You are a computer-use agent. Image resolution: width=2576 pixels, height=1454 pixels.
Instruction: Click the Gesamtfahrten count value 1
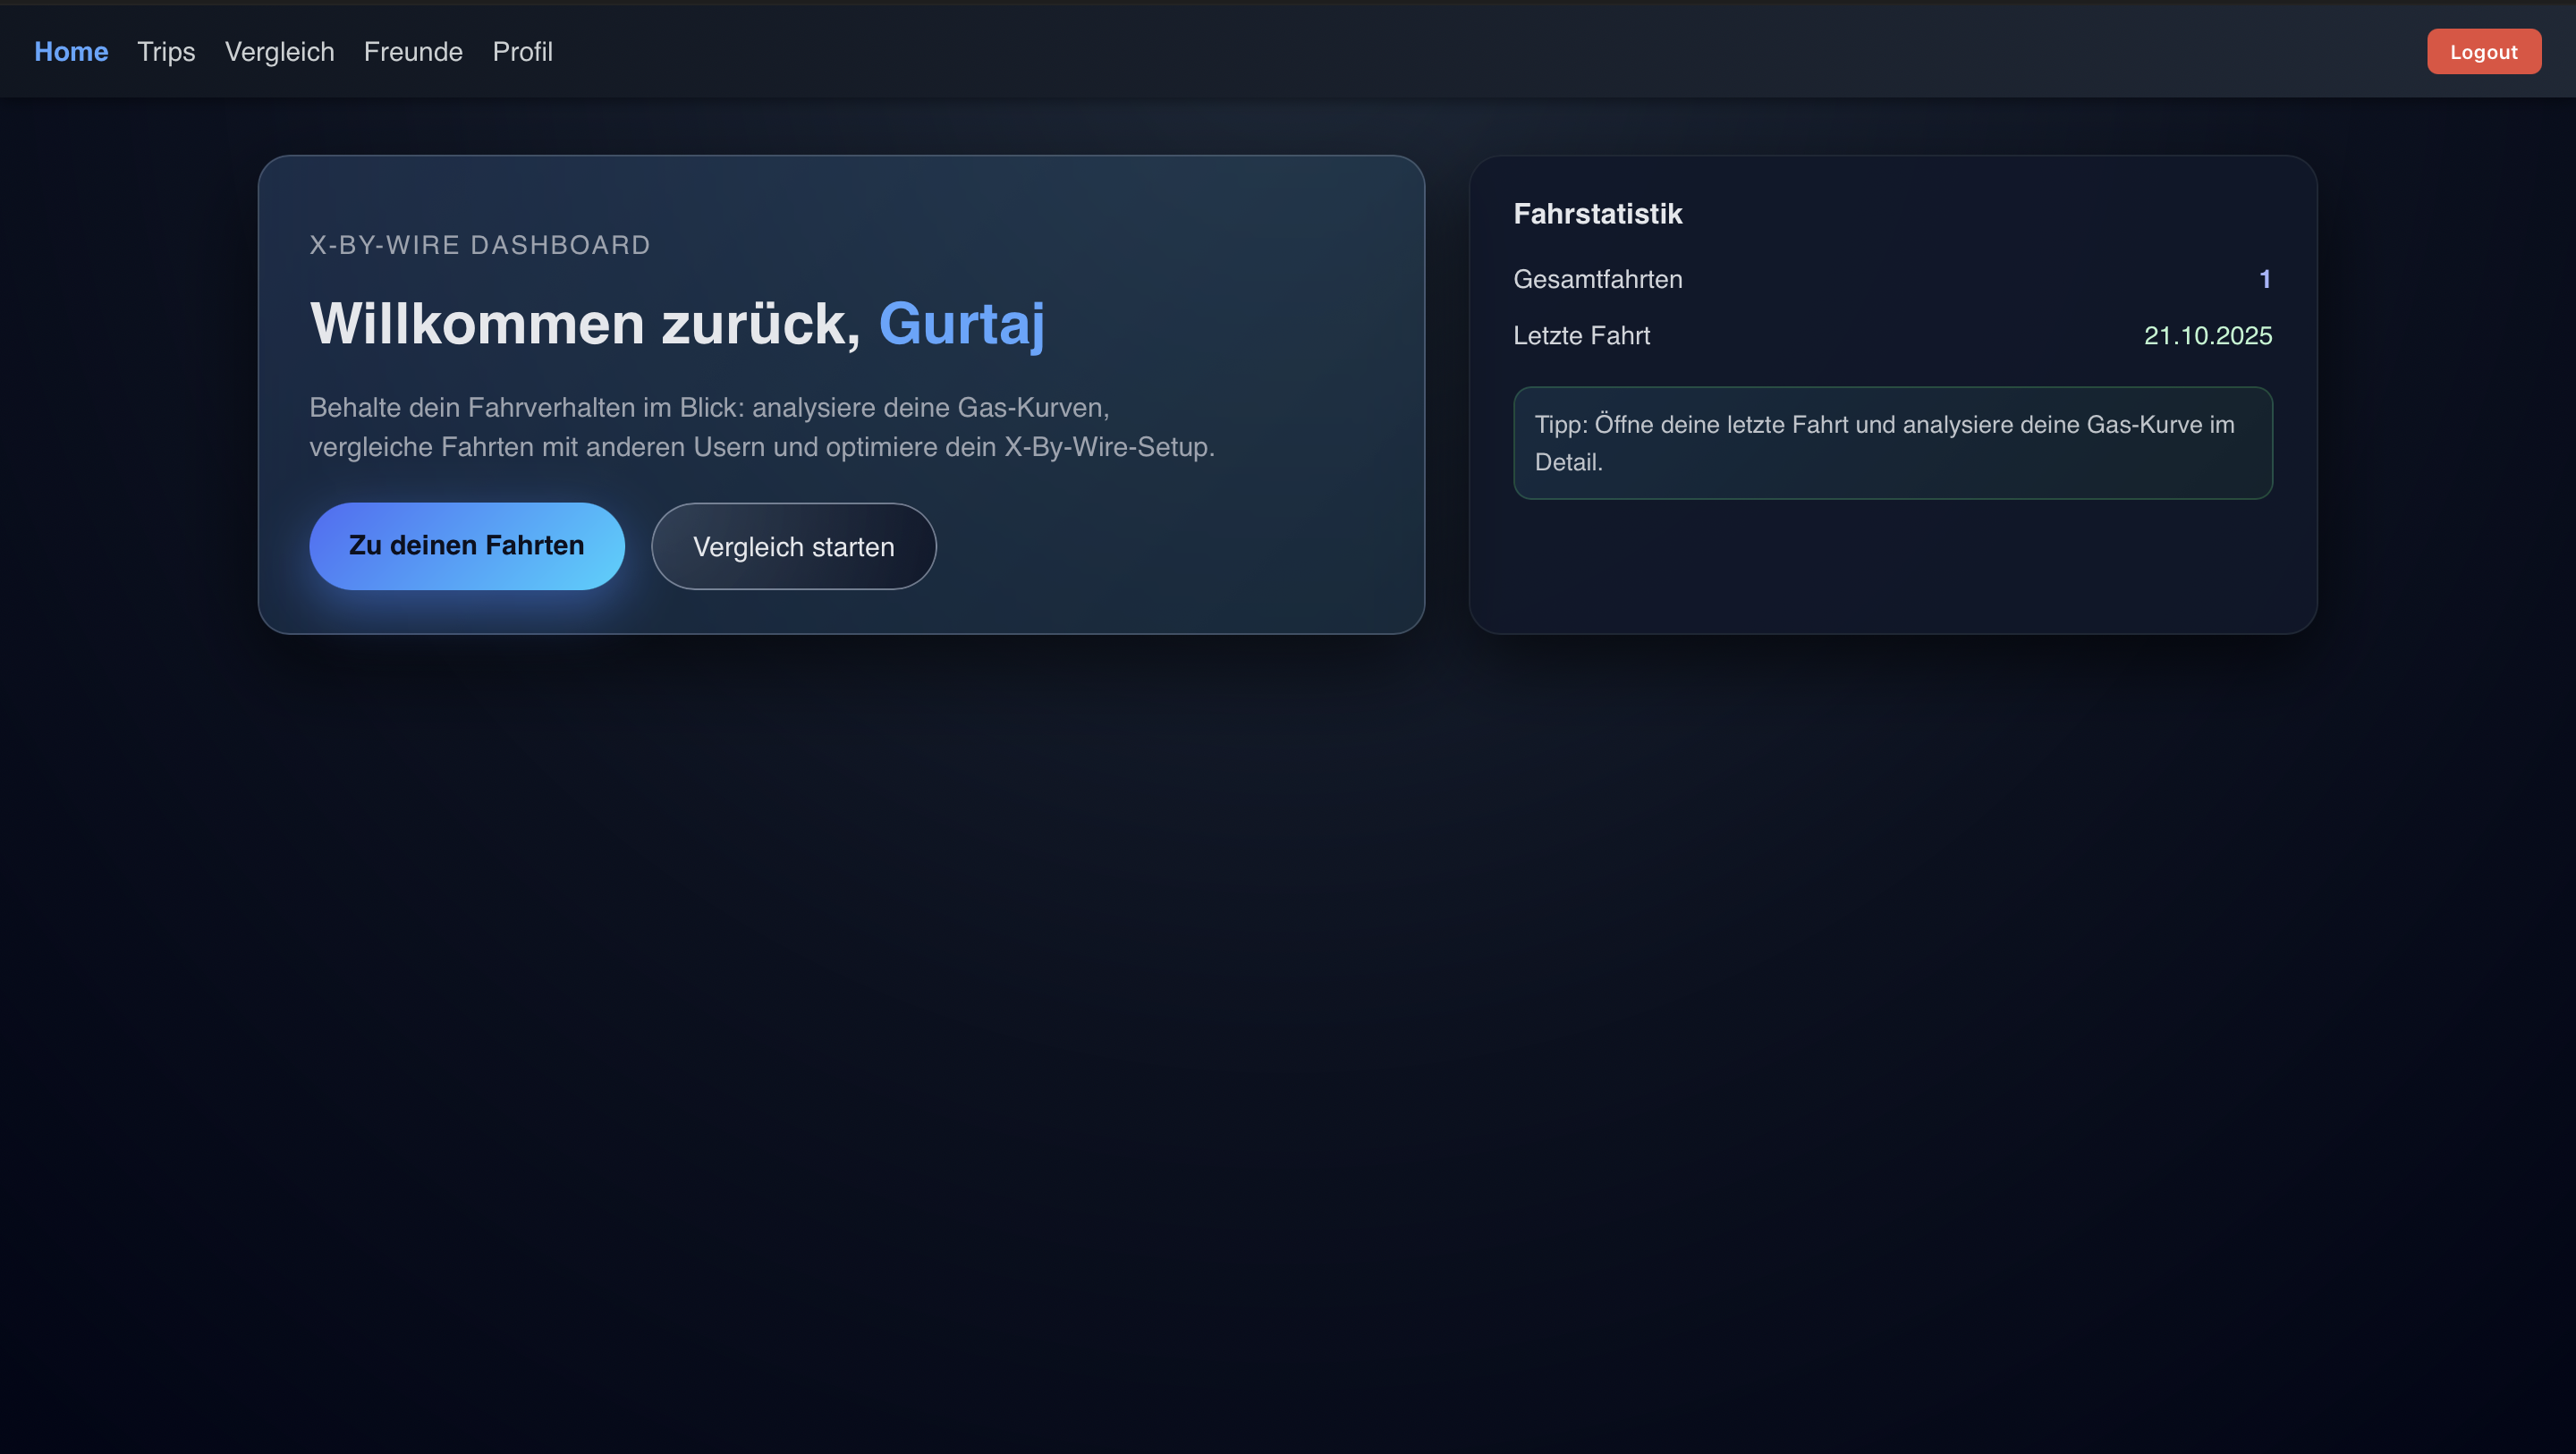pos(2265,279)
